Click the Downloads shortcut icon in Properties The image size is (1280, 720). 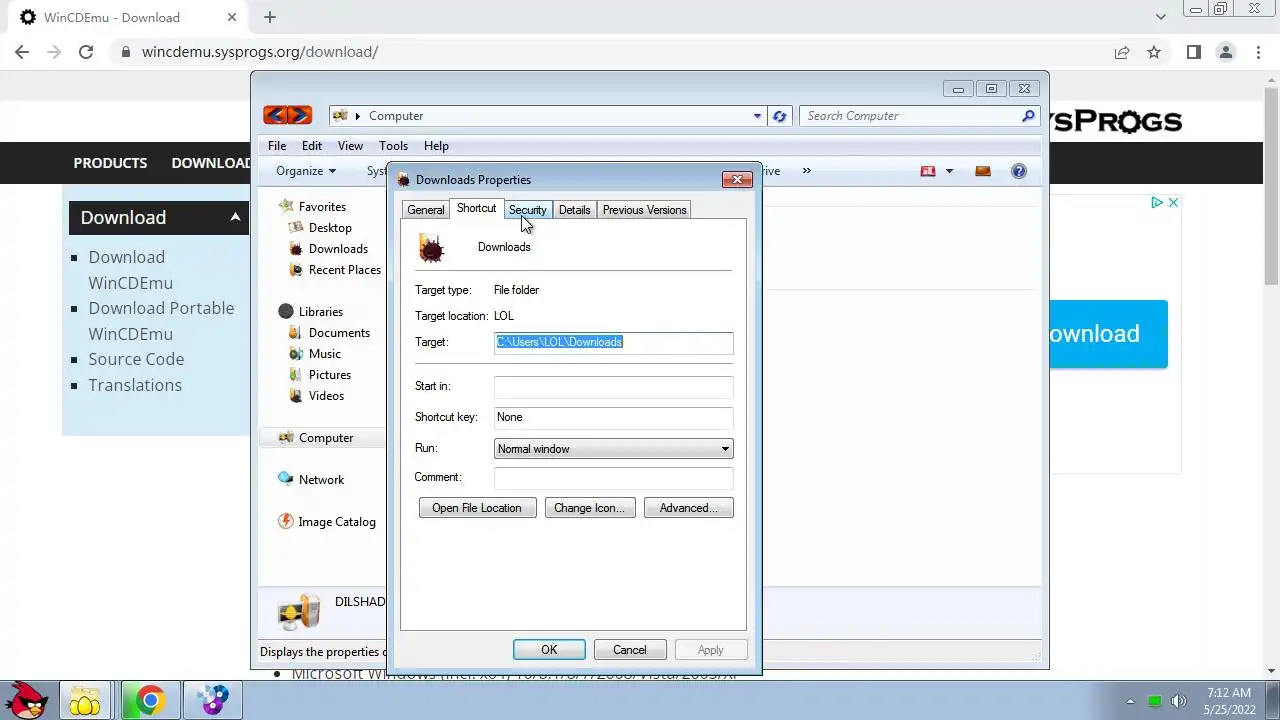tap(431, 248)
